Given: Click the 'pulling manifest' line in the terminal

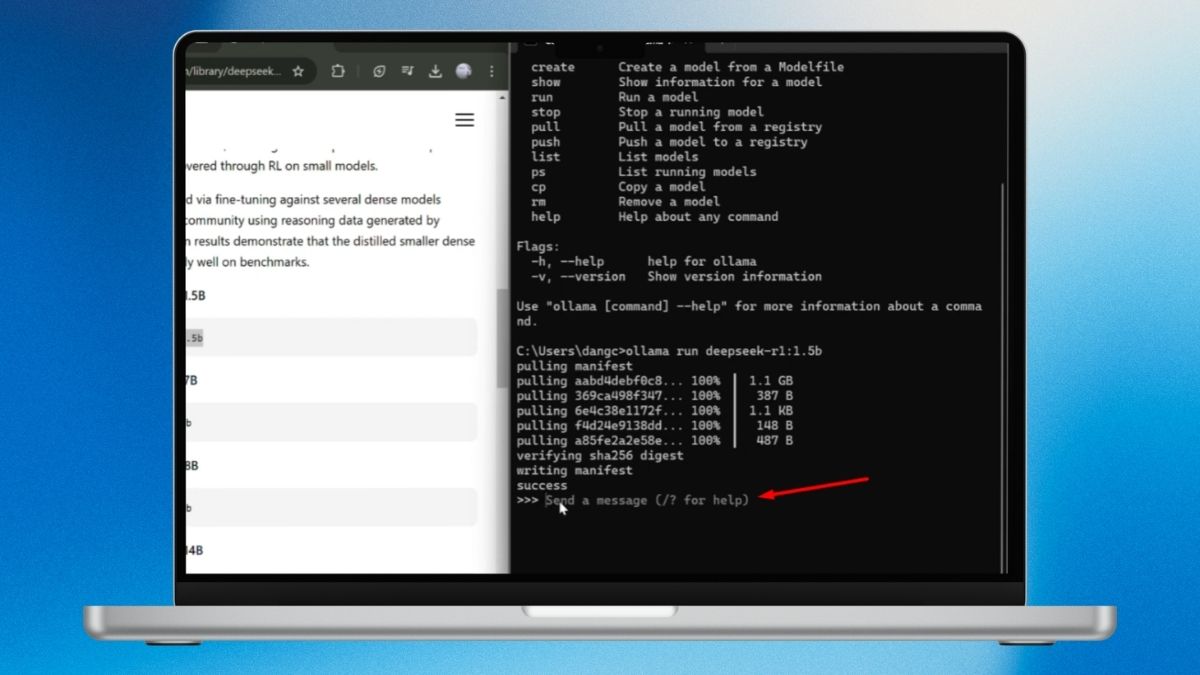Looking at the screenshot, I should (574, 366).
